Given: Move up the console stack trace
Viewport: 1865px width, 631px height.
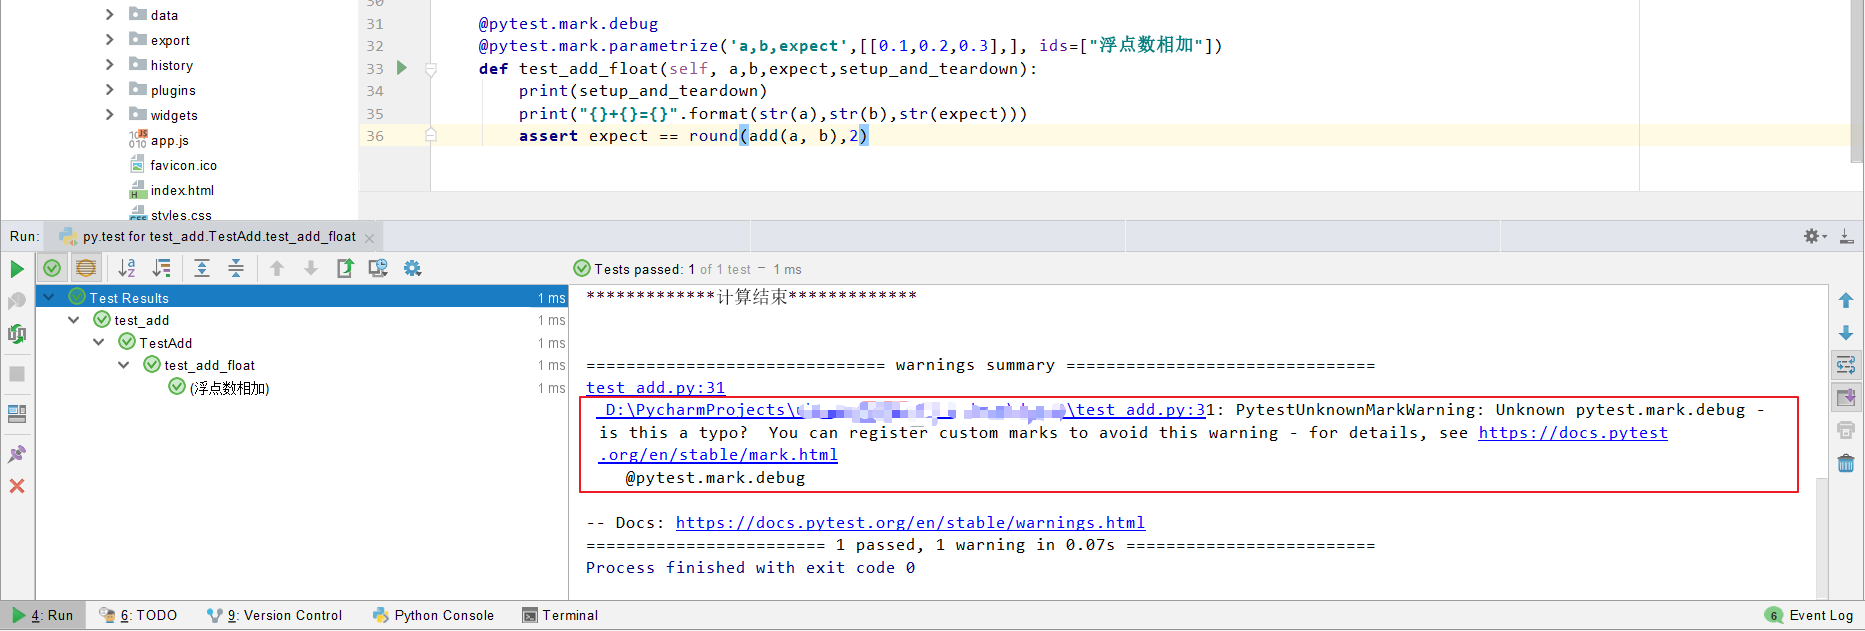Looking at the screenshot, I should [1846, 301].
